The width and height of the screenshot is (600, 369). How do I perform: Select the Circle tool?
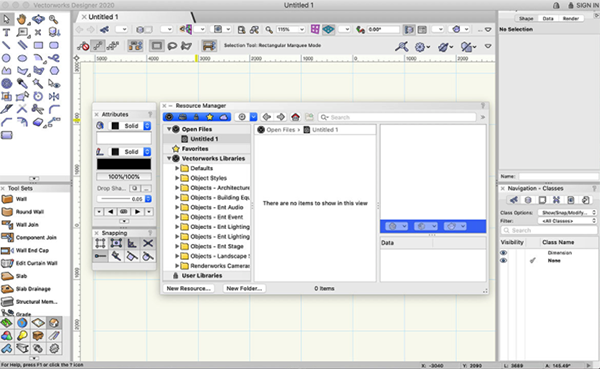7,58
